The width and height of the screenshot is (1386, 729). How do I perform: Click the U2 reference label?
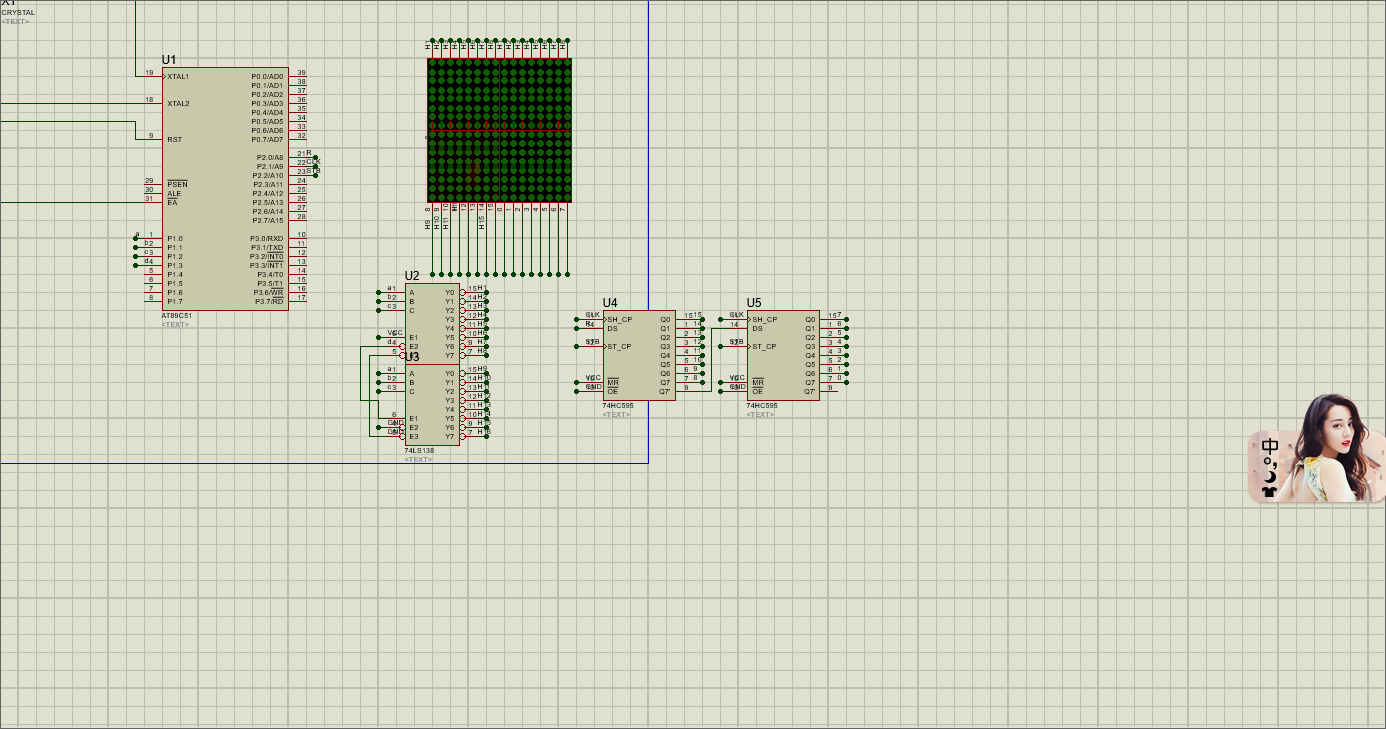tap(412, 276)
